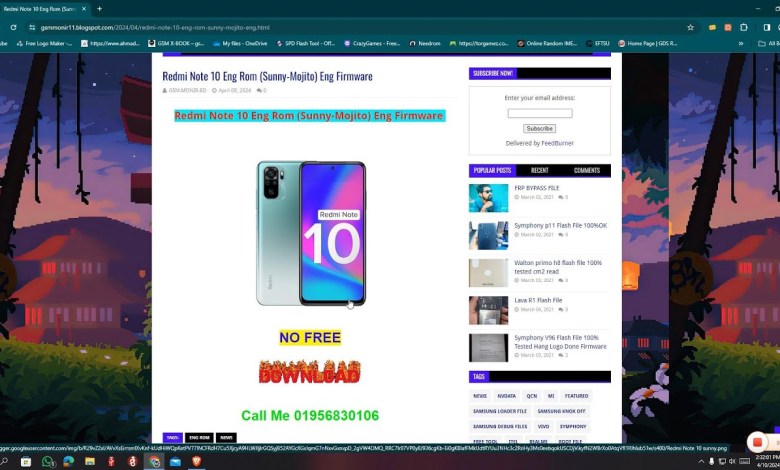Select the Popular Posts tab
This screenshot has height=470, width=780.
click(x=492, y=171)
